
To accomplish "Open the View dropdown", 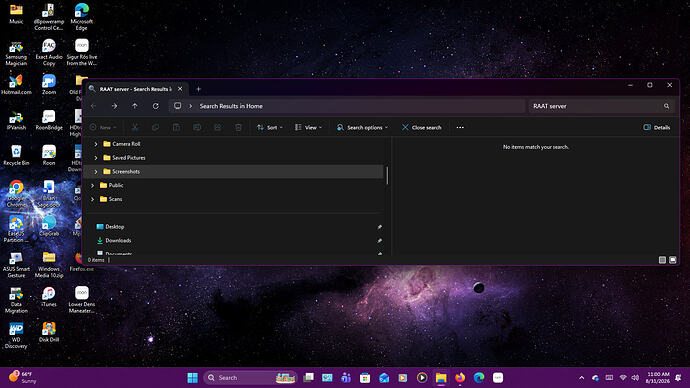I will 308,128.
